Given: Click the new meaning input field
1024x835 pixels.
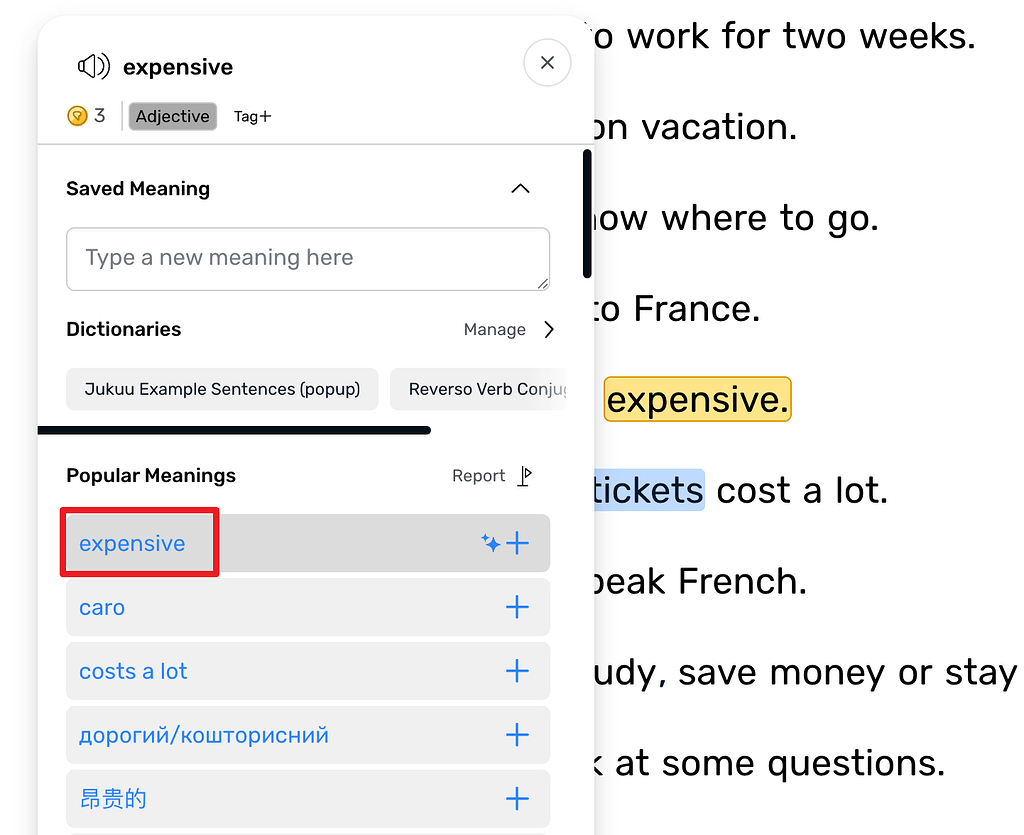Looking at the screenshot, I should [308, 259].
